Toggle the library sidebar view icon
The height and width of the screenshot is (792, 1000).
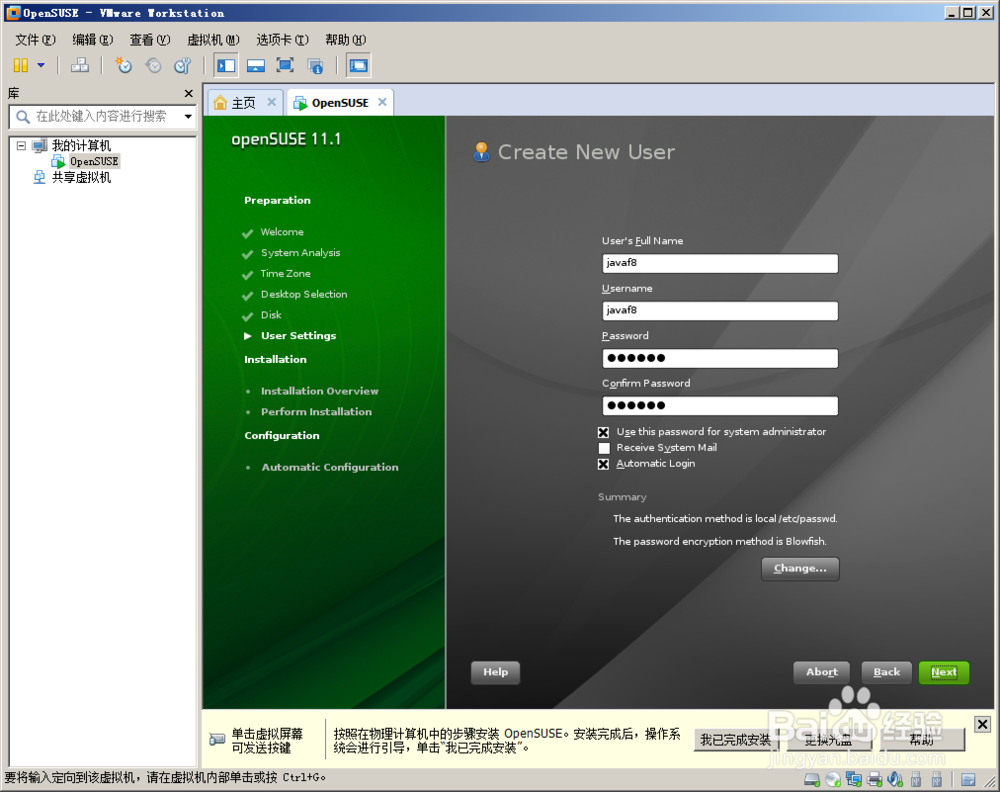226,65
